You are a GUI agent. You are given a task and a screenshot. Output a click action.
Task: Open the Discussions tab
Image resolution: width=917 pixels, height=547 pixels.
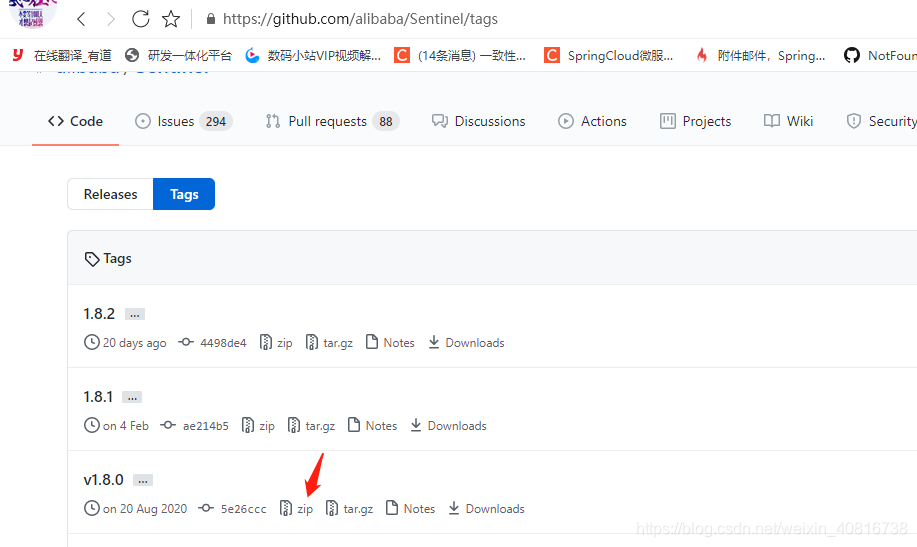coord(478,121)
